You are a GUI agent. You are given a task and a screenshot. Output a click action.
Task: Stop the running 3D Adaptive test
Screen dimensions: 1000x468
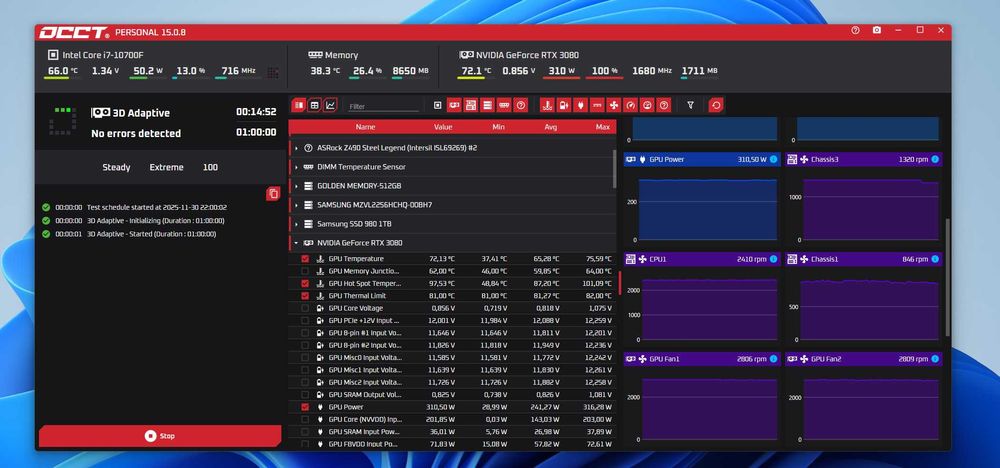coord(159,436)
